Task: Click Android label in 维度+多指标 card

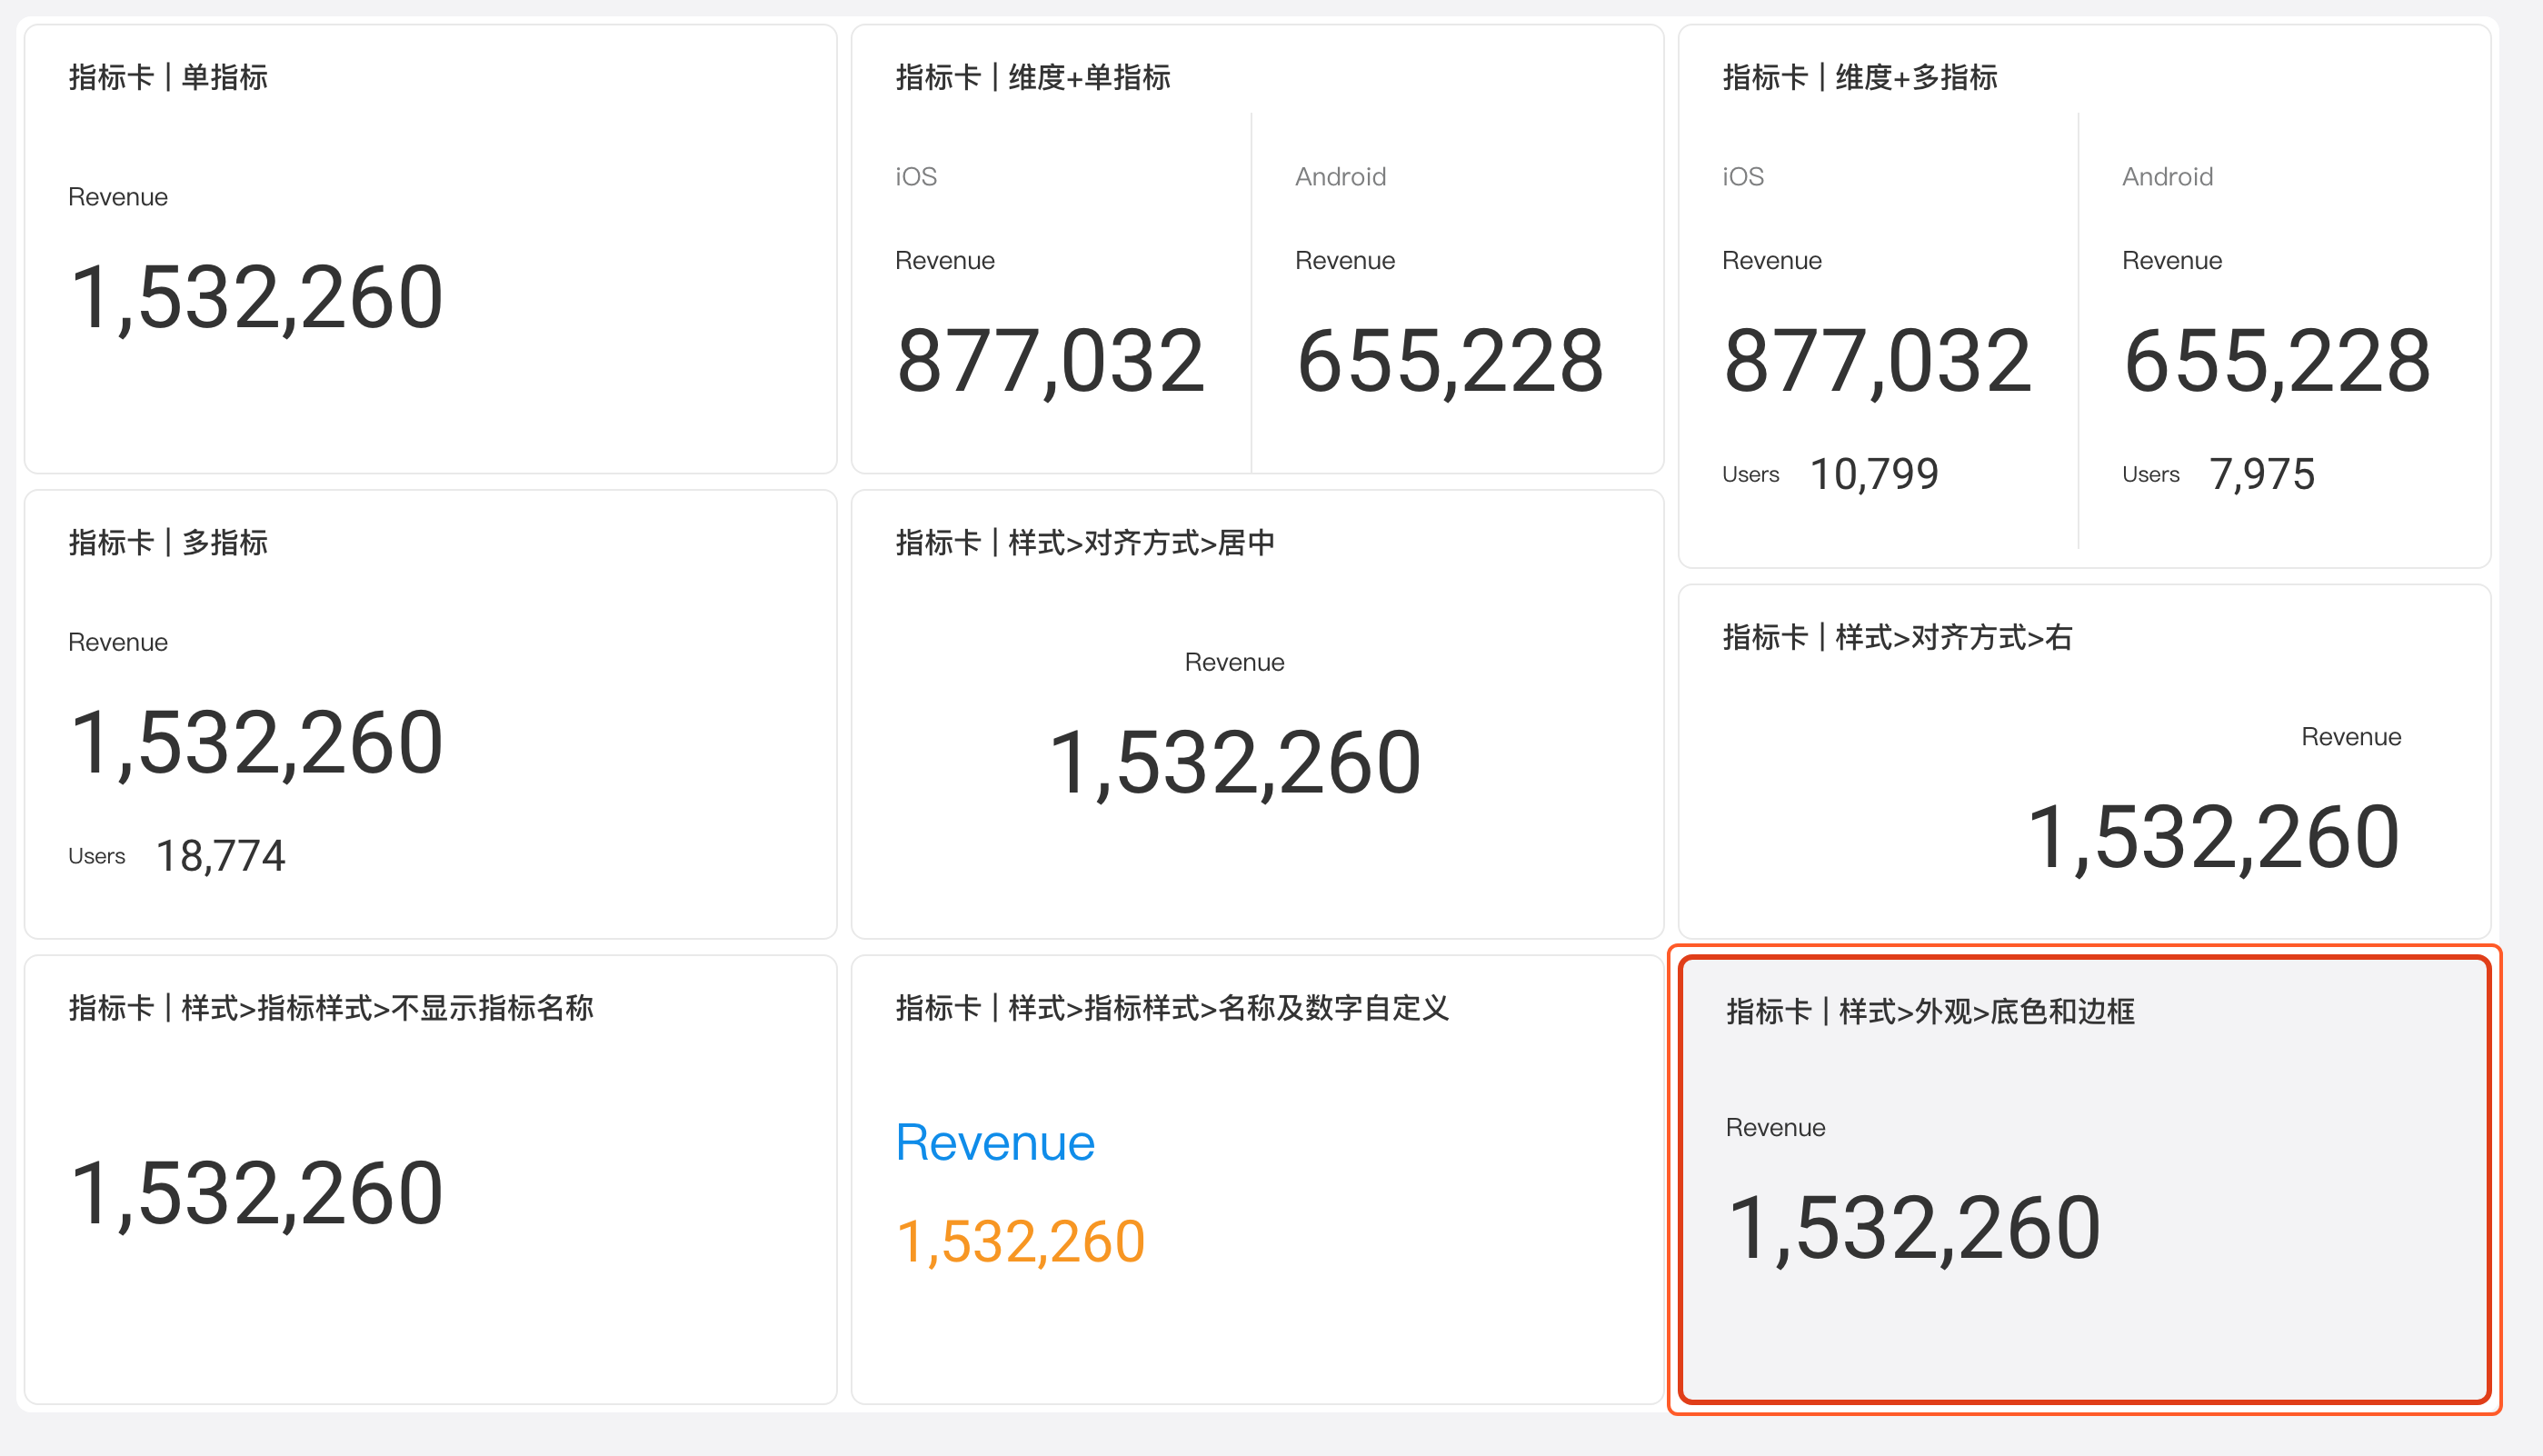Action: tap(2168, 177)
